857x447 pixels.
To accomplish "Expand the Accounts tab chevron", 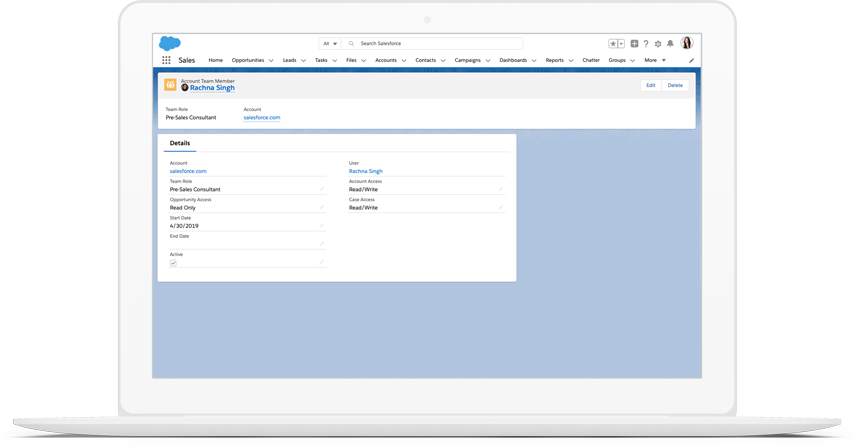I will 404,61.
